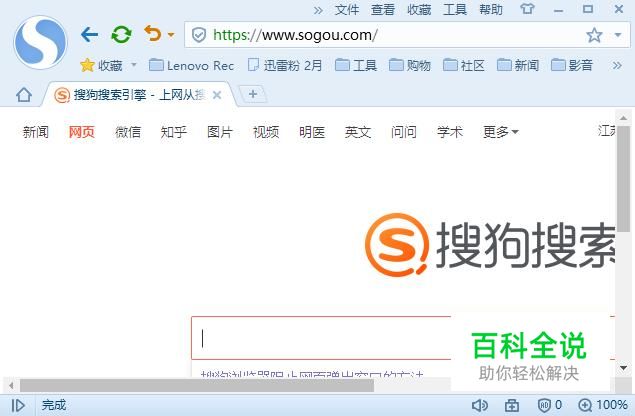Click the 搜狗搜索 logo

pyautogui.click(x=489, y=245)
